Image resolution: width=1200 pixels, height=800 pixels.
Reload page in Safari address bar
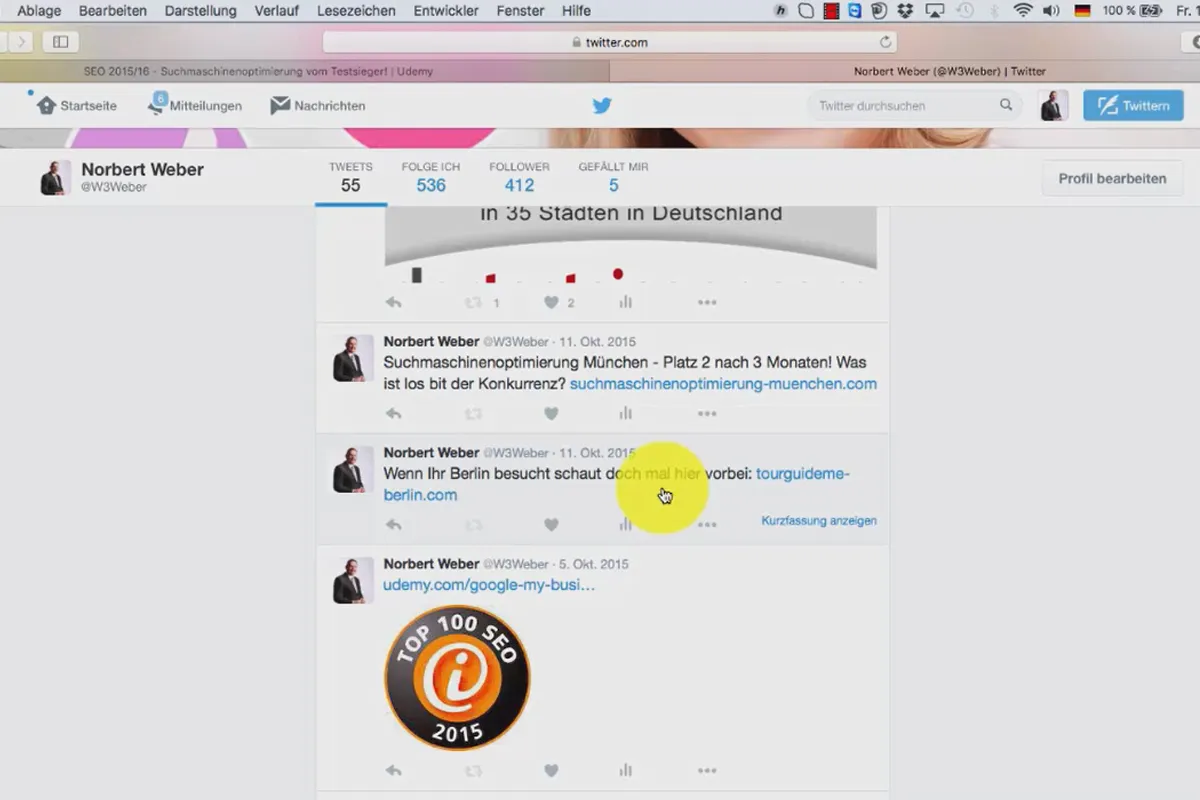(885, 42)
